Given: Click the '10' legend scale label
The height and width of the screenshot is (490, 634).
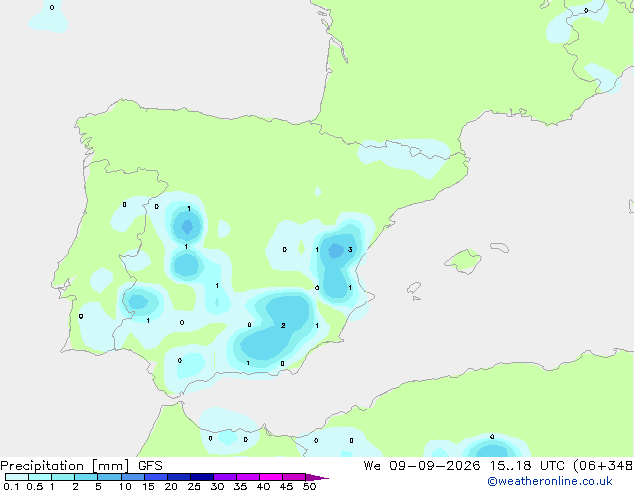Looking at the screenshot, I should pos(125,486).
